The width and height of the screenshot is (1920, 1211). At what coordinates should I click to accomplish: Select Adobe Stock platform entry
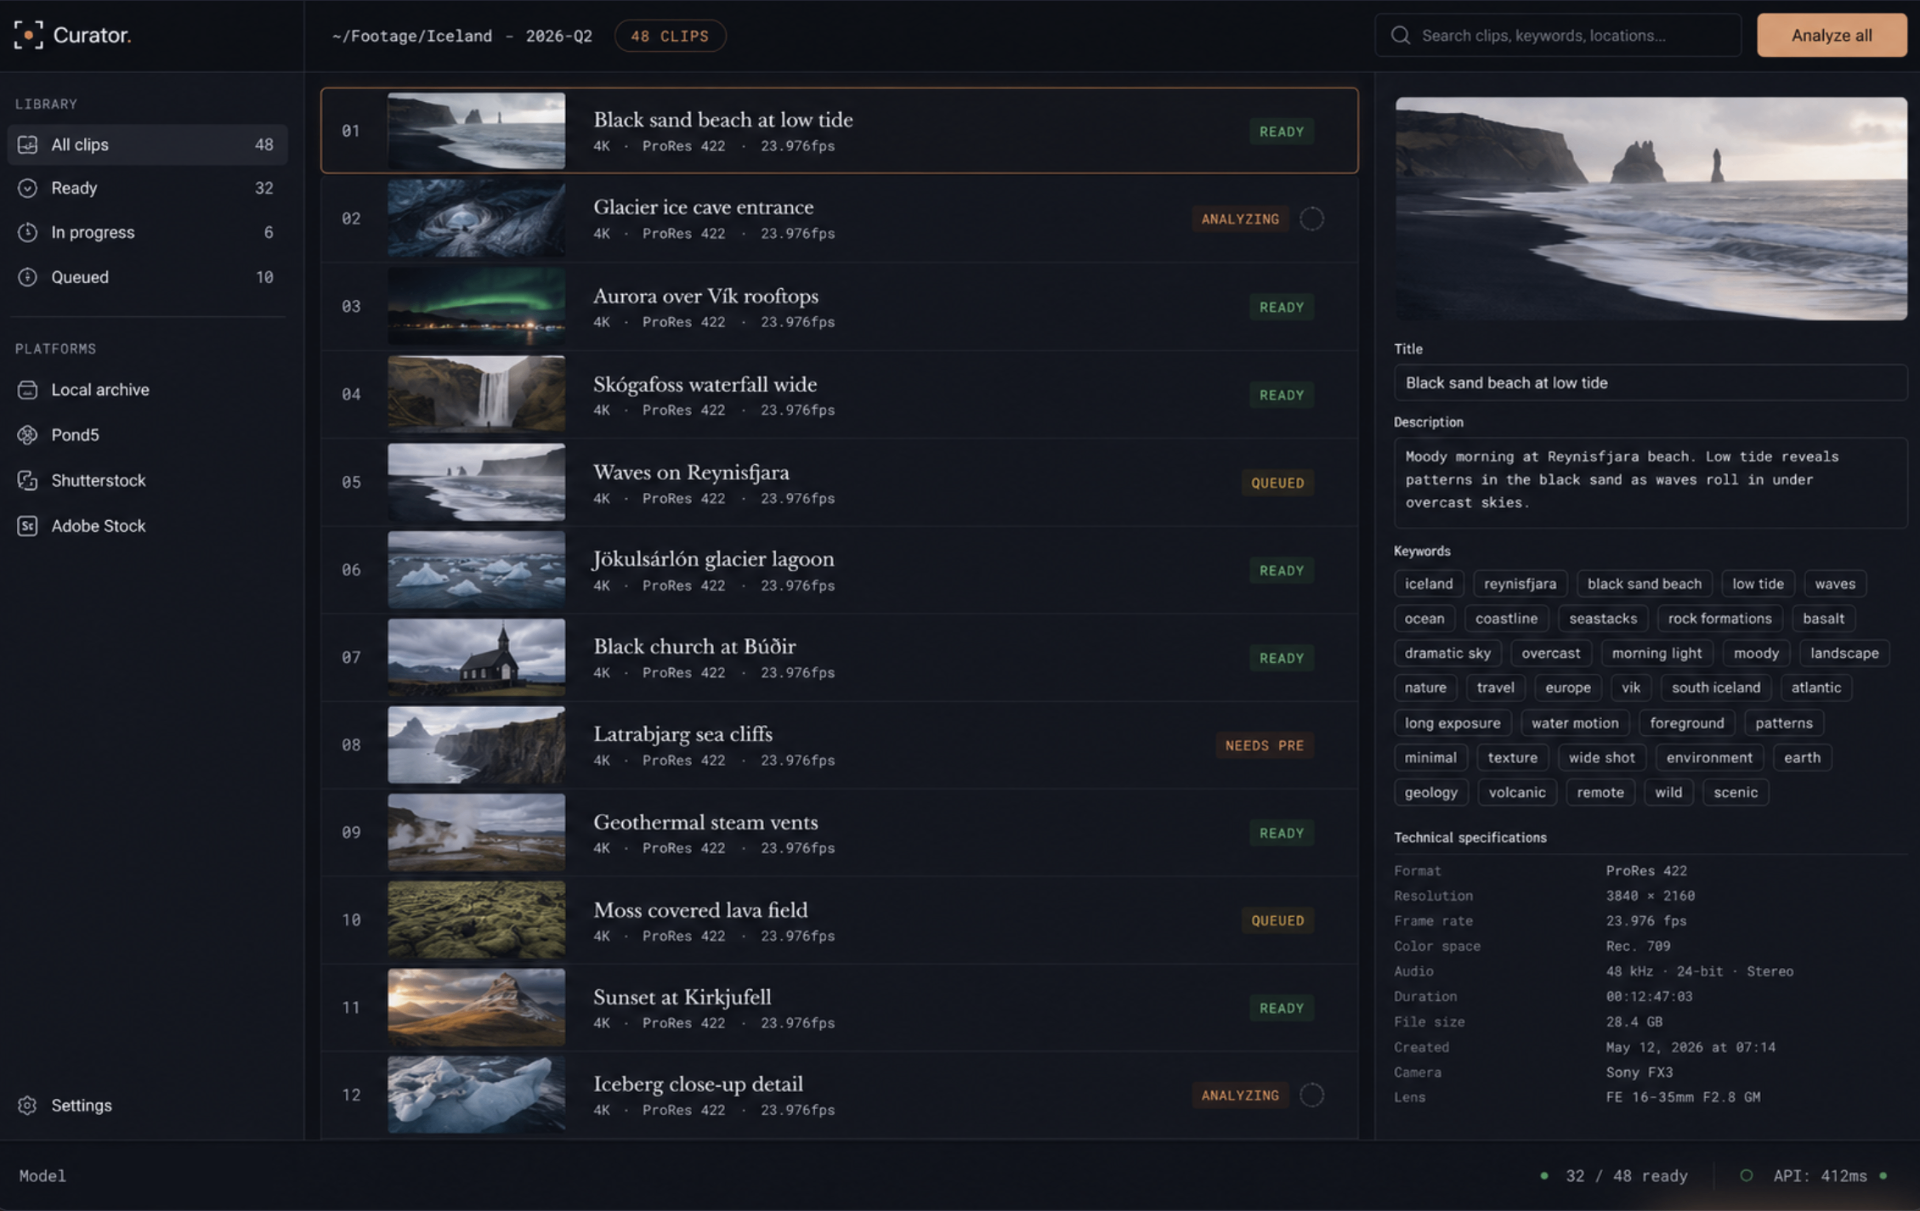pos(148,526)
